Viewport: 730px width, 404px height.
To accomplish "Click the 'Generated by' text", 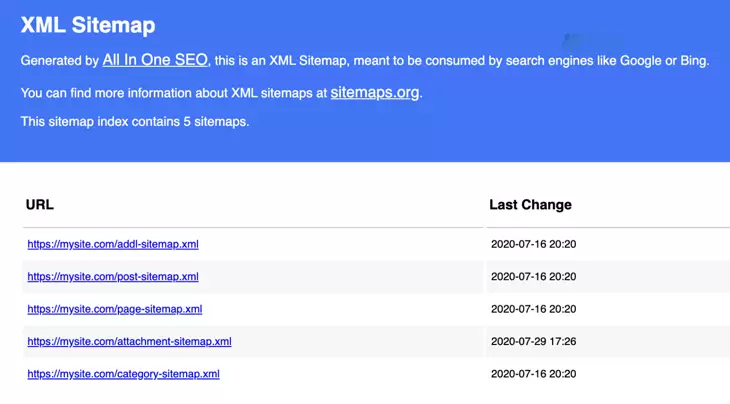I will click(60, 61).
